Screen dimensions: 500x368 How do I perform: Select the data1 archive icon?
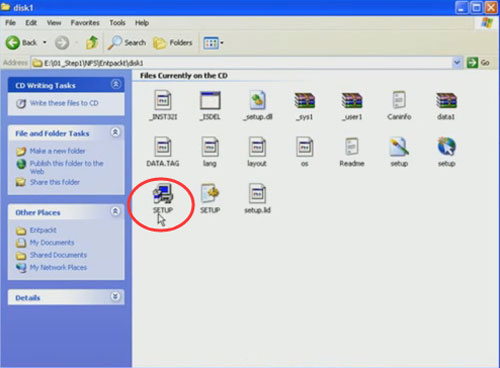(x=446, y=100)
